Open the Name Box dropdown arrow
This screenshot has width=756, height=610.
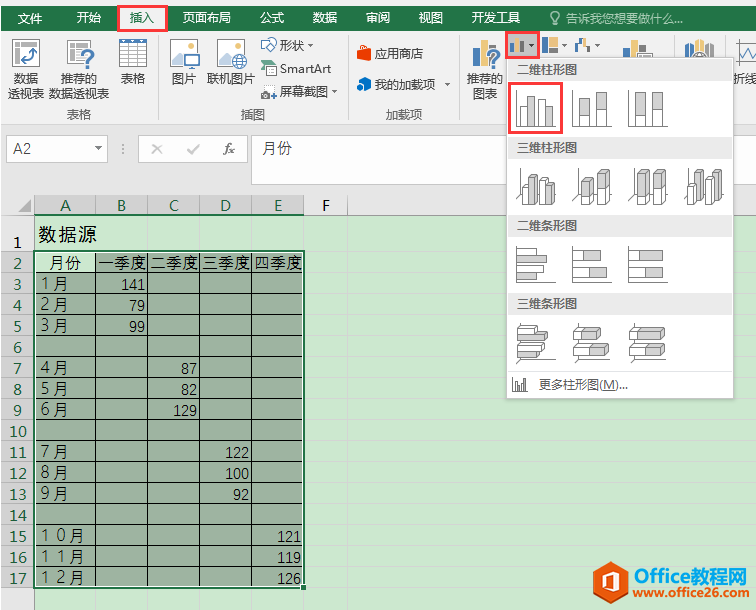coord(98,148)
